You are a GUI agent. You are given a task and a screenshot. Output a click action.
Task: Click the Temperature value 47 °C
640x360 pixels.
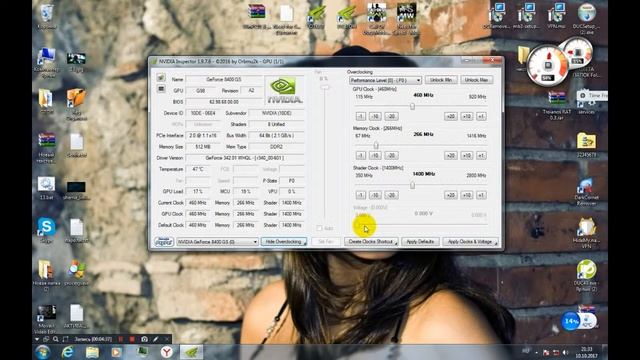[x=198, y=169]
